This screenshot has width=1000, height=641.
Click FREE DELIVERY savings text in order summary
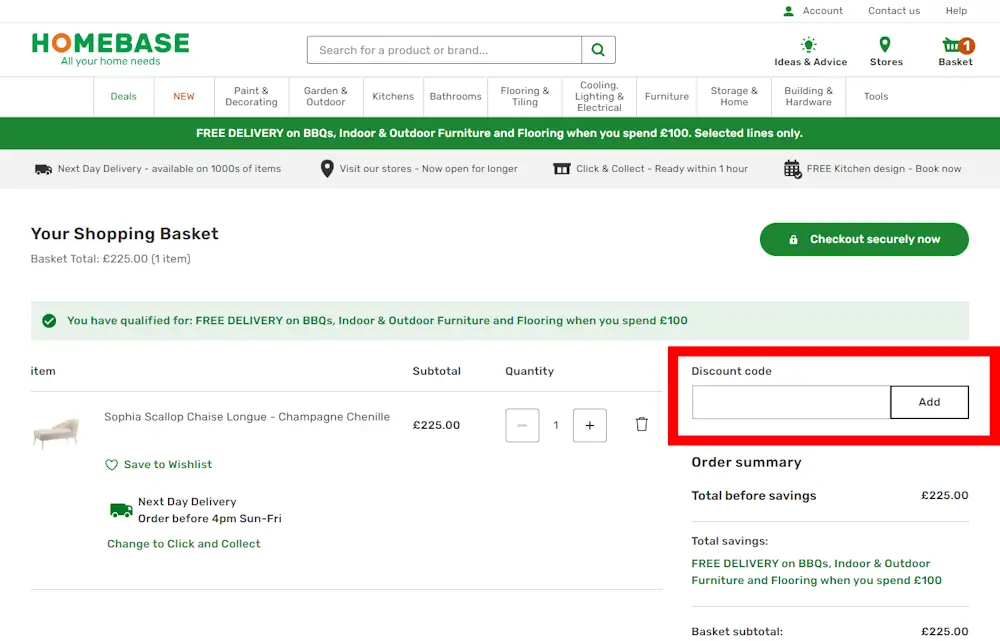pyautogui.click(x=816, y=572)
